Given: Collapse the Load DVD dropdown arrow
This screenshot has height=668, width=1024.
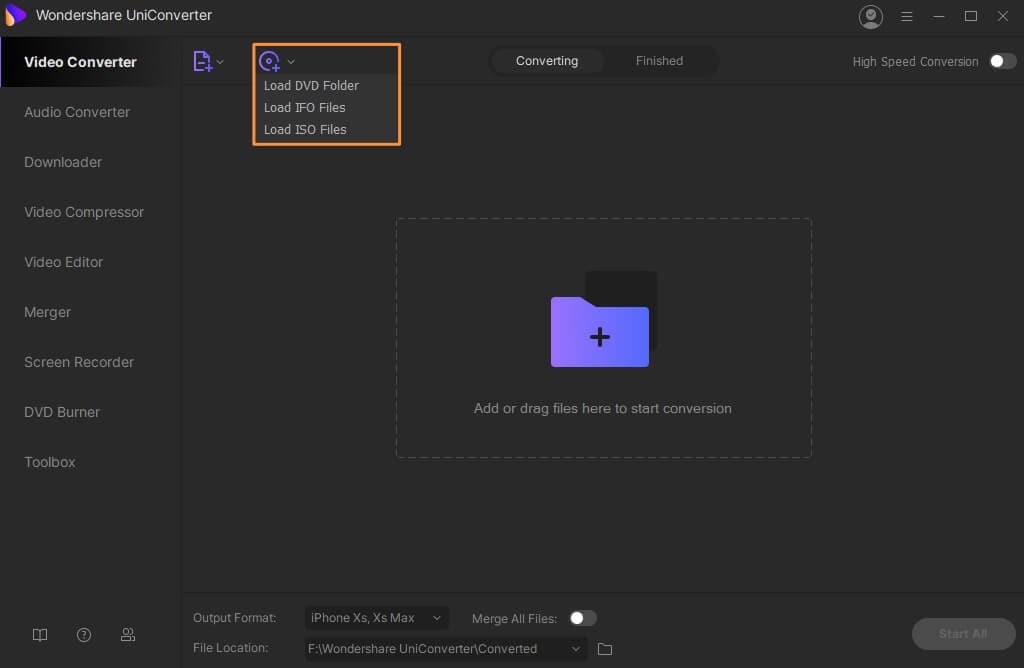Looking at the screenshot, I should click(x=291, y=62).
